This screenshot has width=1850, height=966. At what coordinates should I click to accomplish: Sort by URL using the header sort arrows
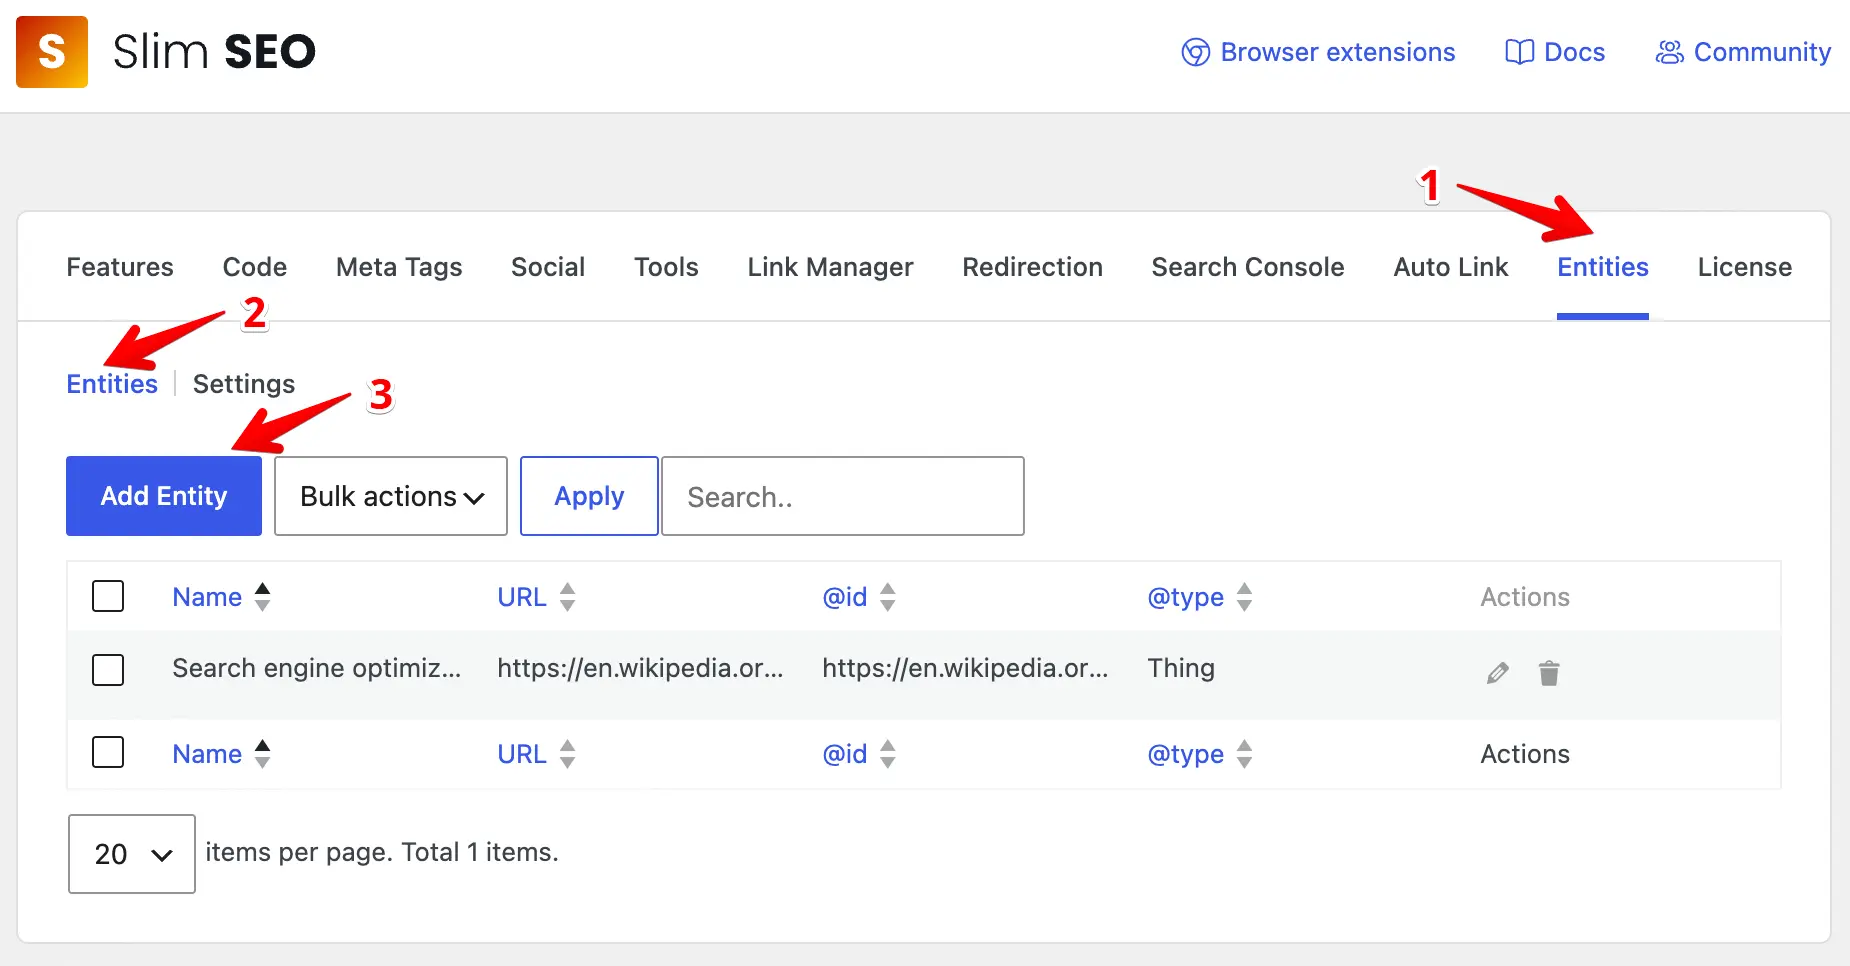tap(568, 597)
